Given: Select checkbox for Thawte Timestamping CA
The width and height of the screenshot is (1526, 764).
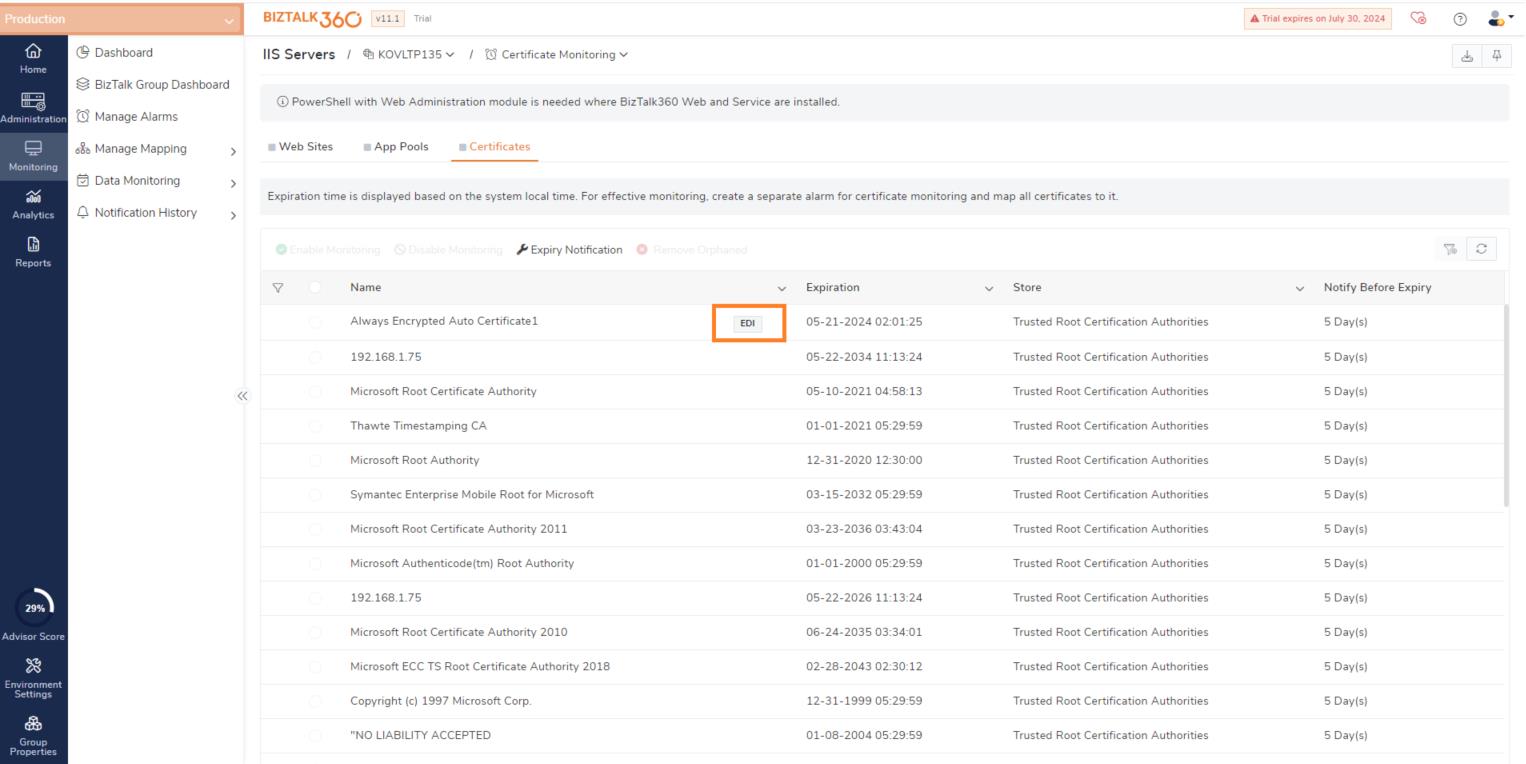Looking at the screenshot, I should tap(316, 426).
